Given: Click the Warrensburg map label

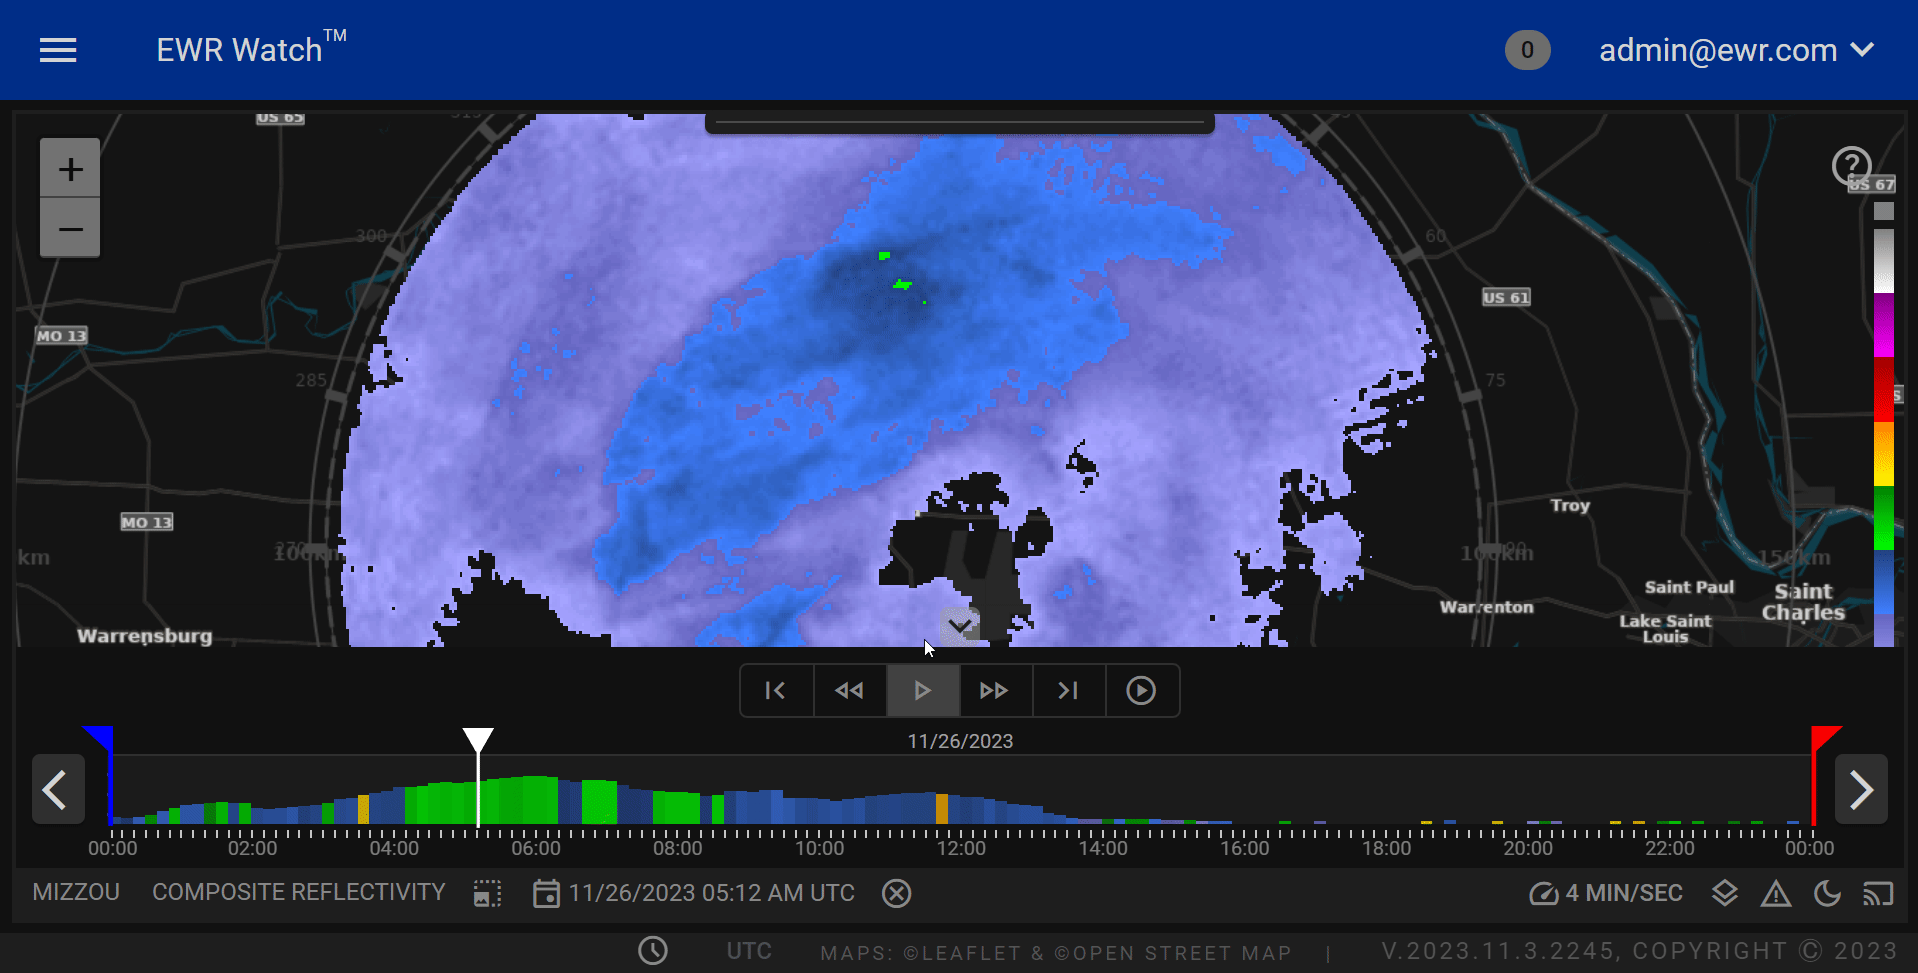Looking at the screenshot, I should tap(145, 636).
